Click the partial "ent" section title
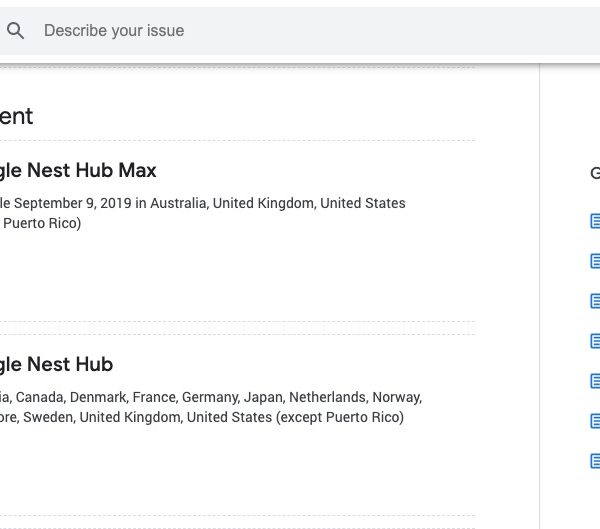 (17, 116)
